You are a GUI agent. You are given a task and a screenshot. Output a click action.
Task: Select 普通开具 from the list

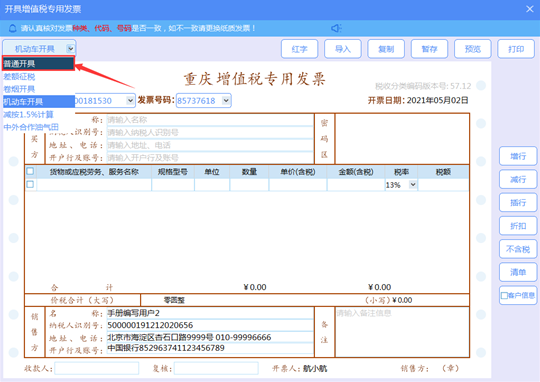click(39, 64)
